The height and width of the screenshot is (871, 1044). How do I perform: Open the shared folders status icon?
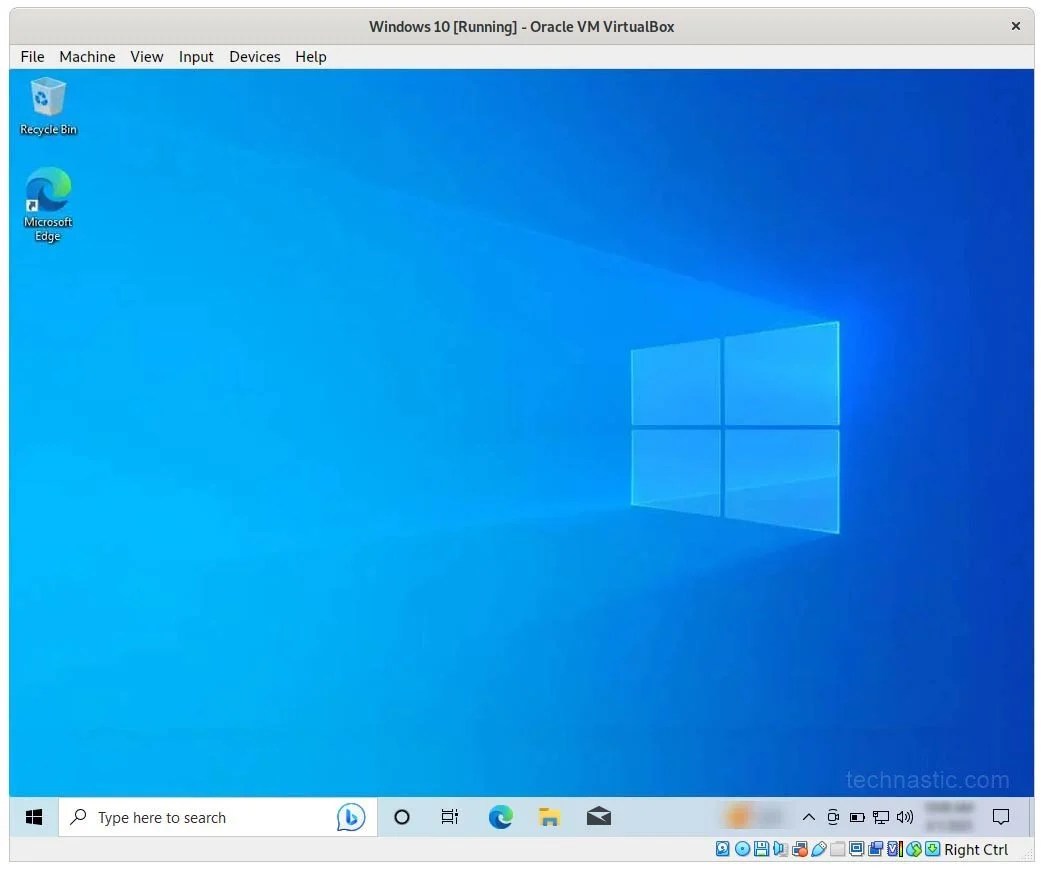838,849
